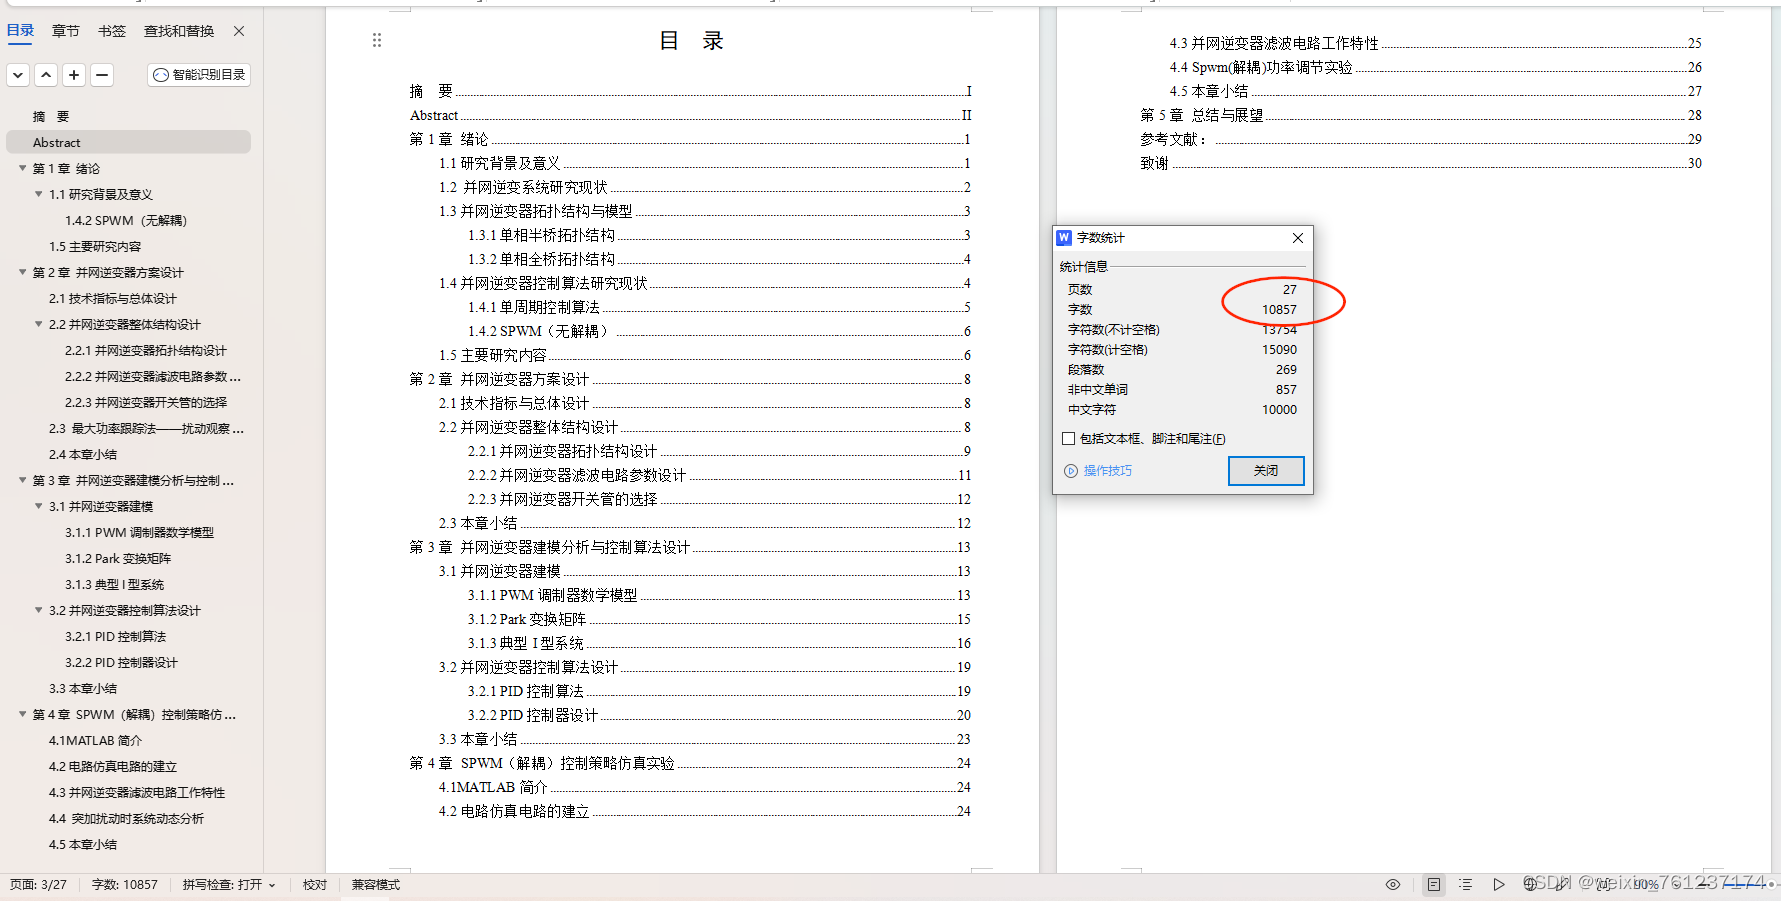Collapse 第1章 绪论 in the outline
This screenshot has width=1781, height=901.
click(x=22, y=168)
